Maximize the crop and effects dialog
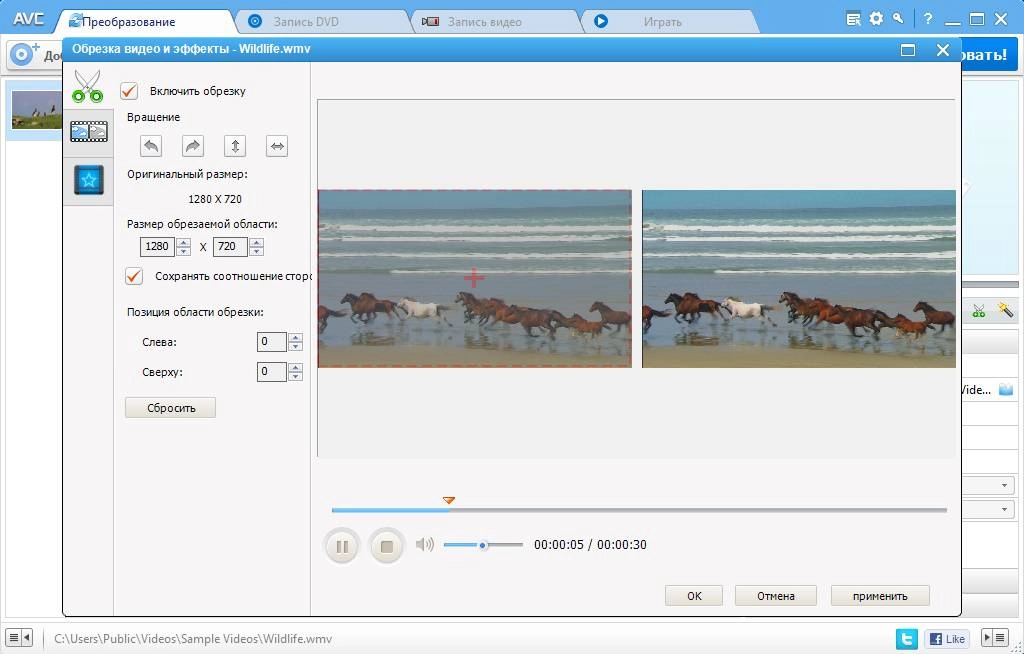Image resolution: width=1024 pixels, height=654 pixels. pyautogui.click(x=908, y=50)
